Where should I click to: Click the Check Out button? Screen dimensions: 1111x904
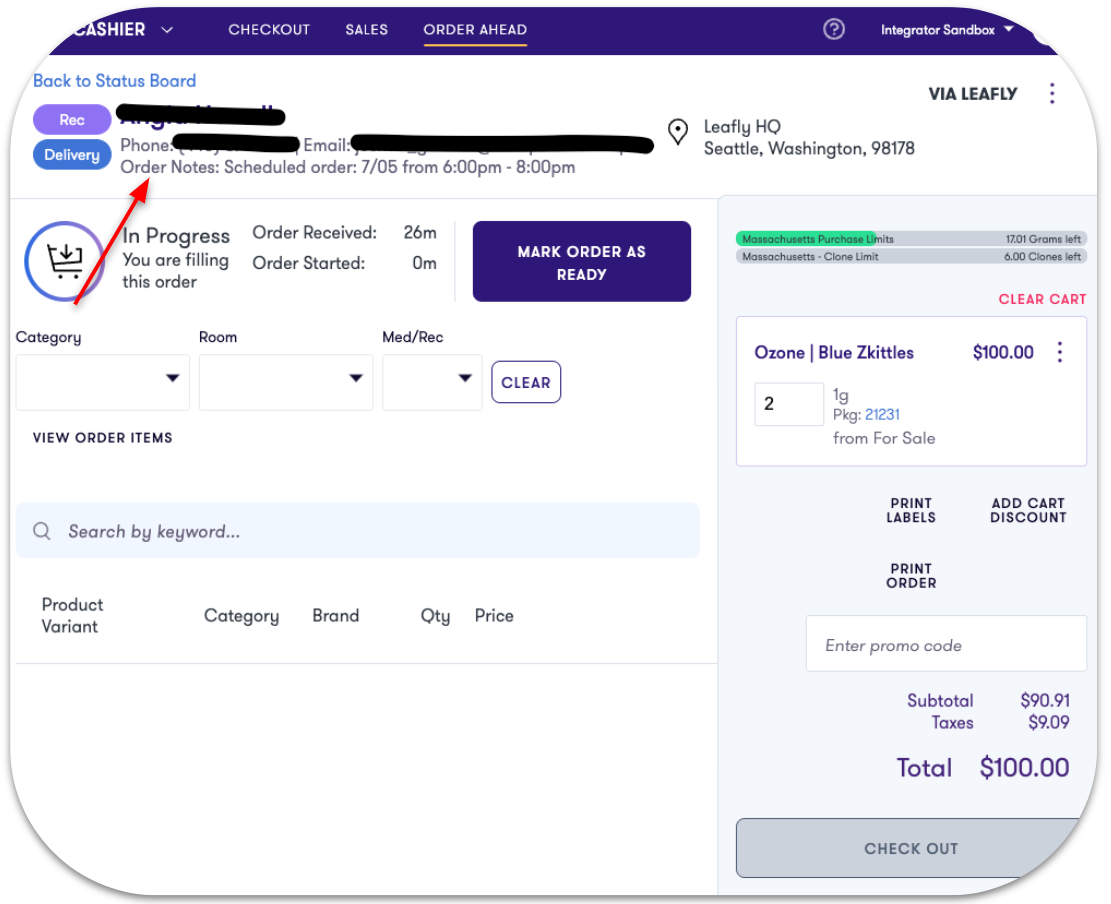911,848
